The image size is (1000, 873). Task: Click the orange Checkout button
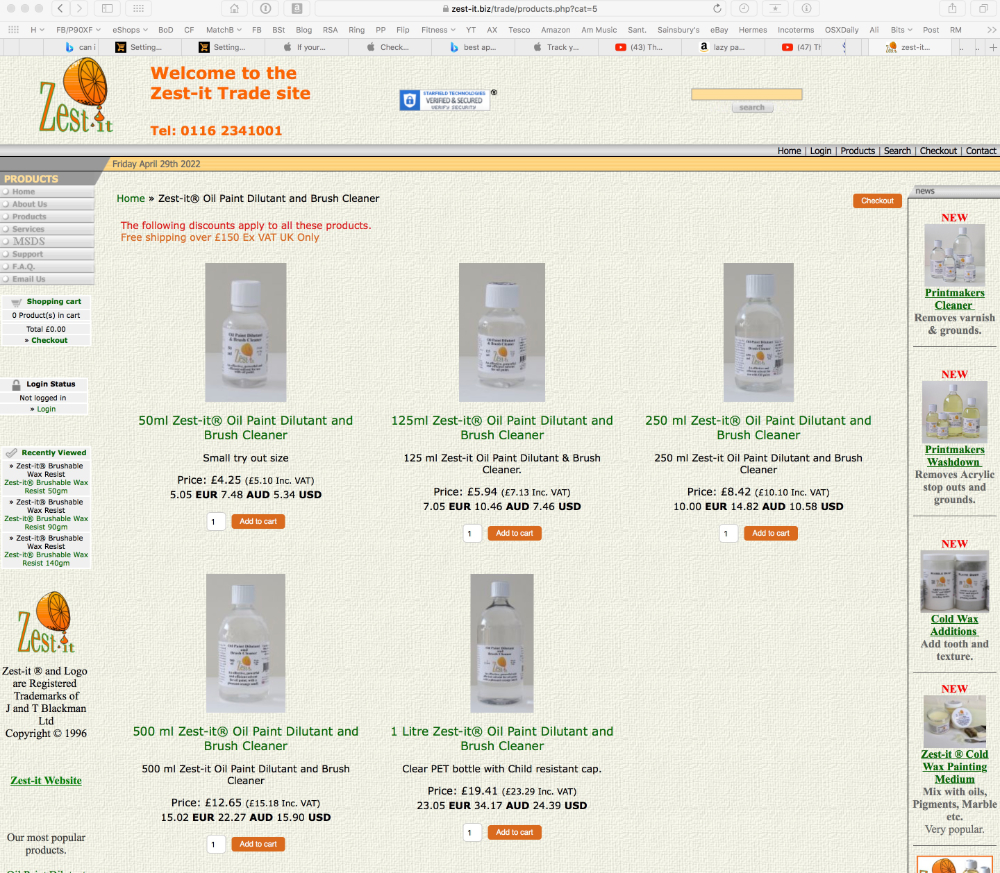tap(877, 201)
